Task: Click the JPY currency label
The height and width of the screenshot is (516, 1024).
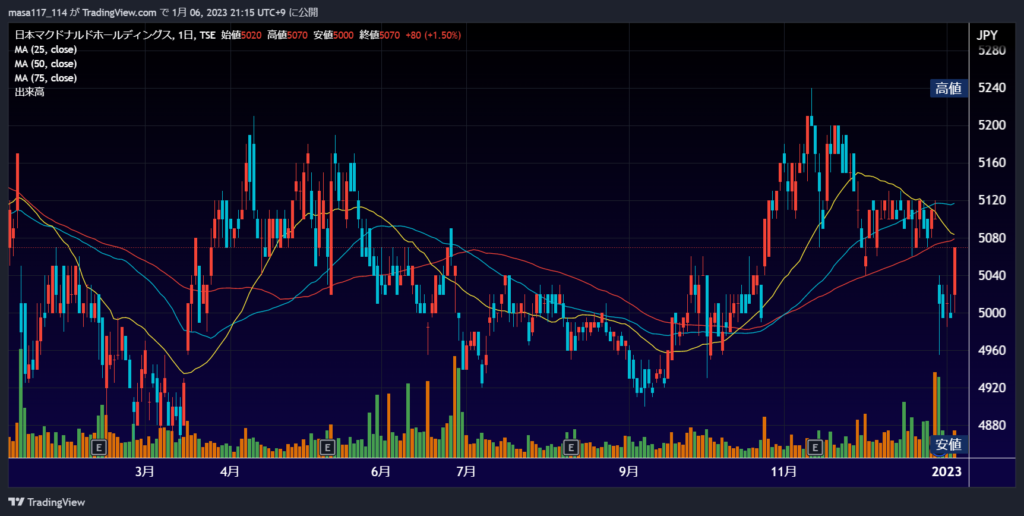Action: click(x=987, y=35)
